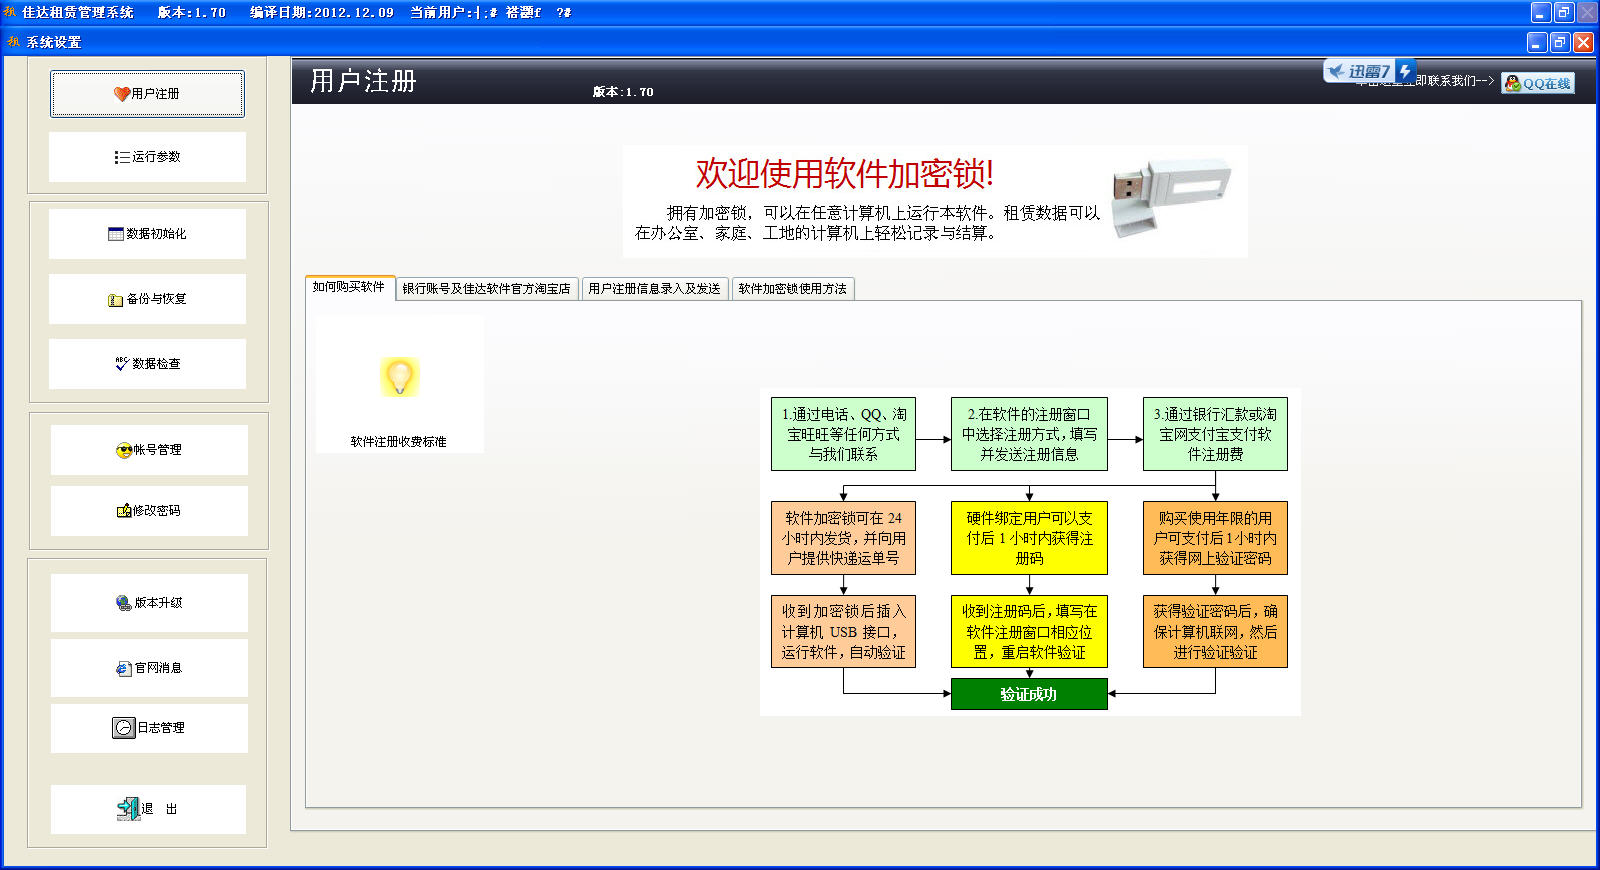Viewport: 1600px width, 870px height.
Task: Open the 银行账号及佳达软件官方淘宝店 tab
Action: point(486,289)
